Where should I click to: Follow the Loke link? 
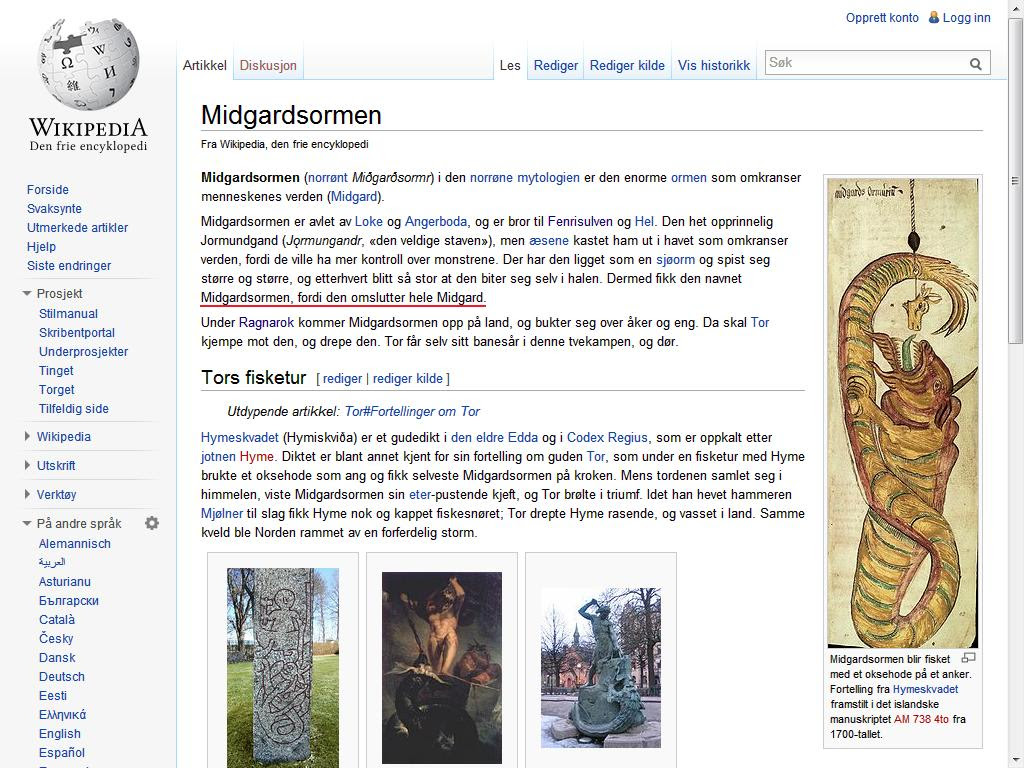pyautogui.click(x=368, y=221)
